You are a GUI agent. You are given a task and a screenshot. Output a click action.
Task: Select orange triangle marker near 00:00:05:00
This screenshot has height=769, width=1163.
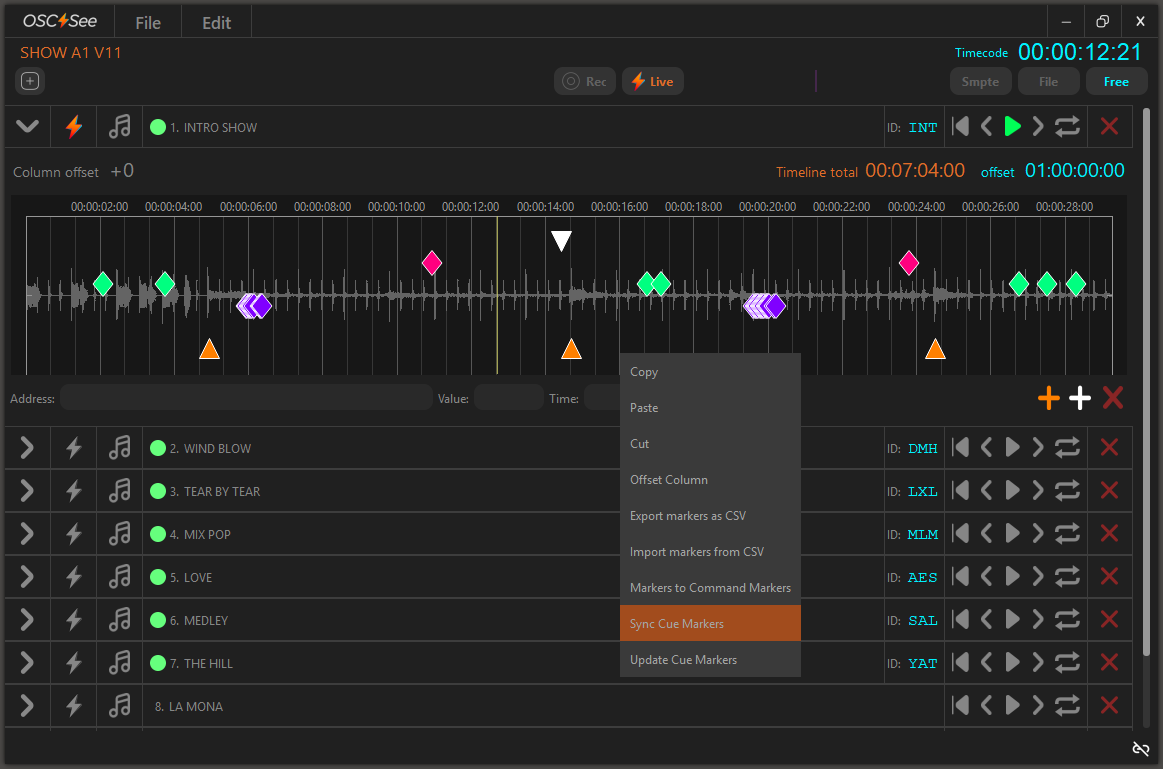[209, 349]
